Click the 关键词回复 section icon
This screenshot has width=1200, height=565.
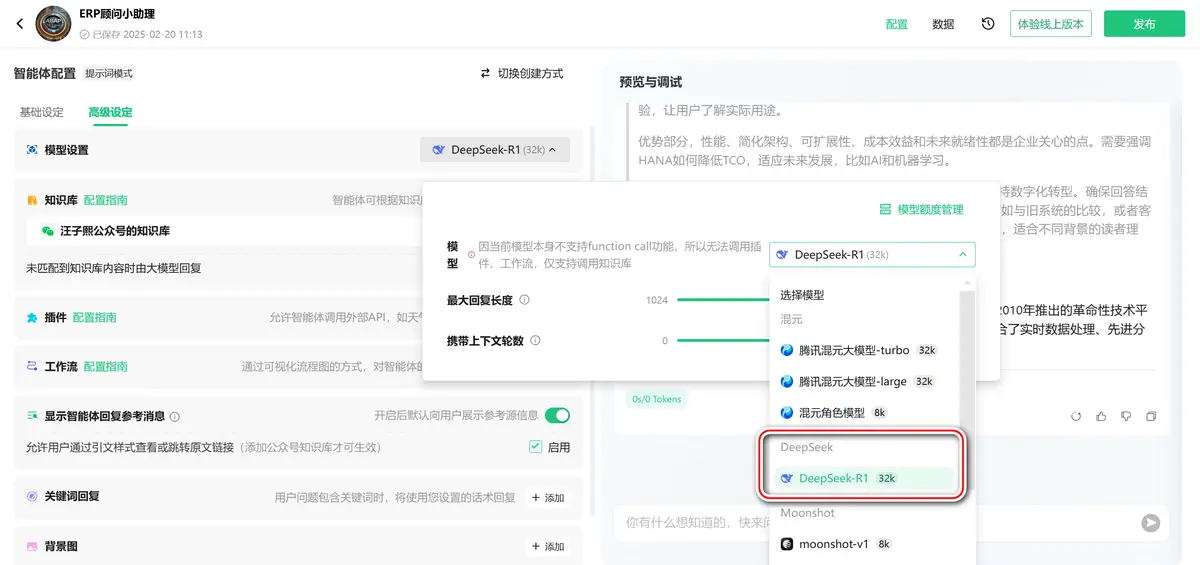coord(32,497)
